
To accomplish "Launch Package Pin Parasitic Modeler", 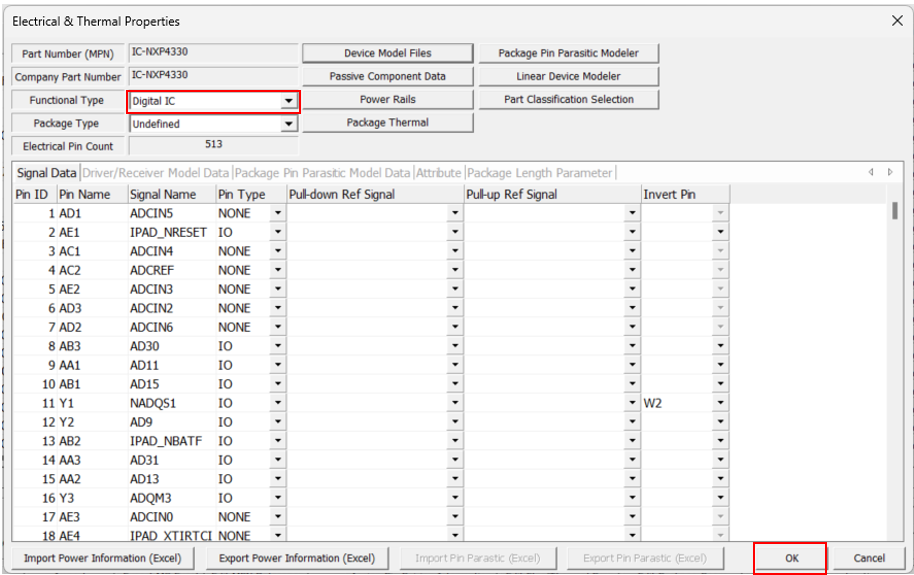I will coord(568,53).
